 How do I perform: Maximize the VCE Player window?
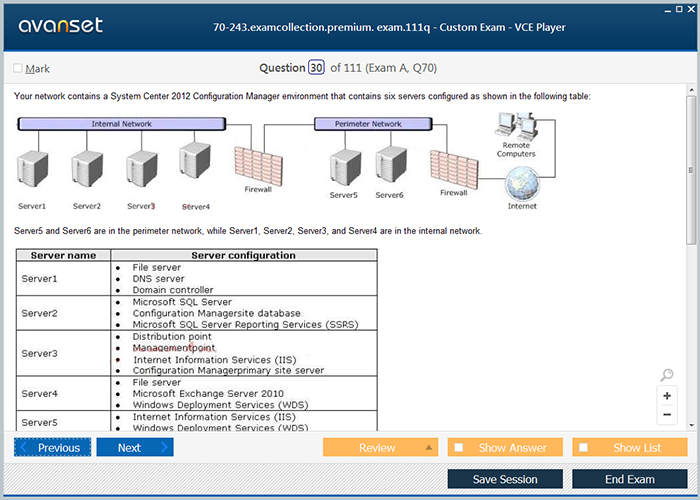(679, 9)
